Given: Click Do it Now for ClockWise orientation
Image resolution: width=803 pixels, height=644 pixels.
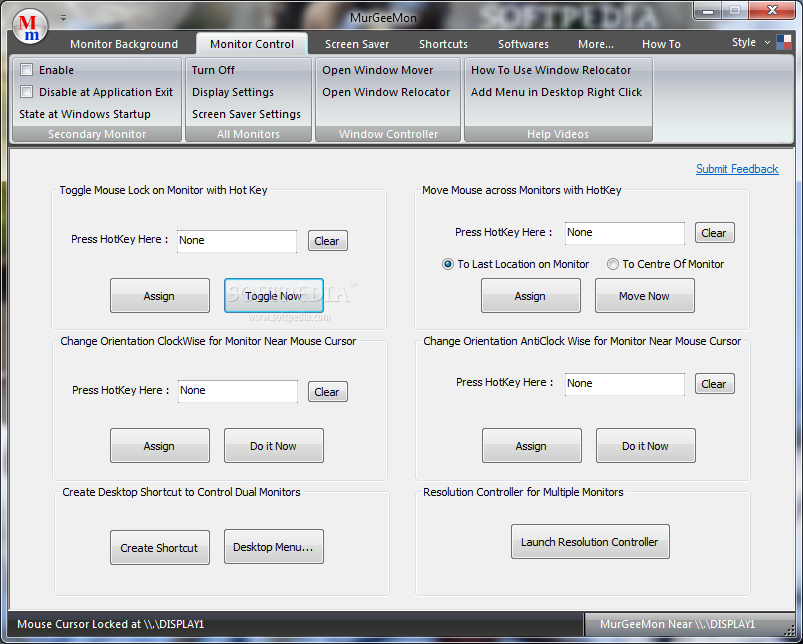Looking at the screenshot, I should pos(273,446).
